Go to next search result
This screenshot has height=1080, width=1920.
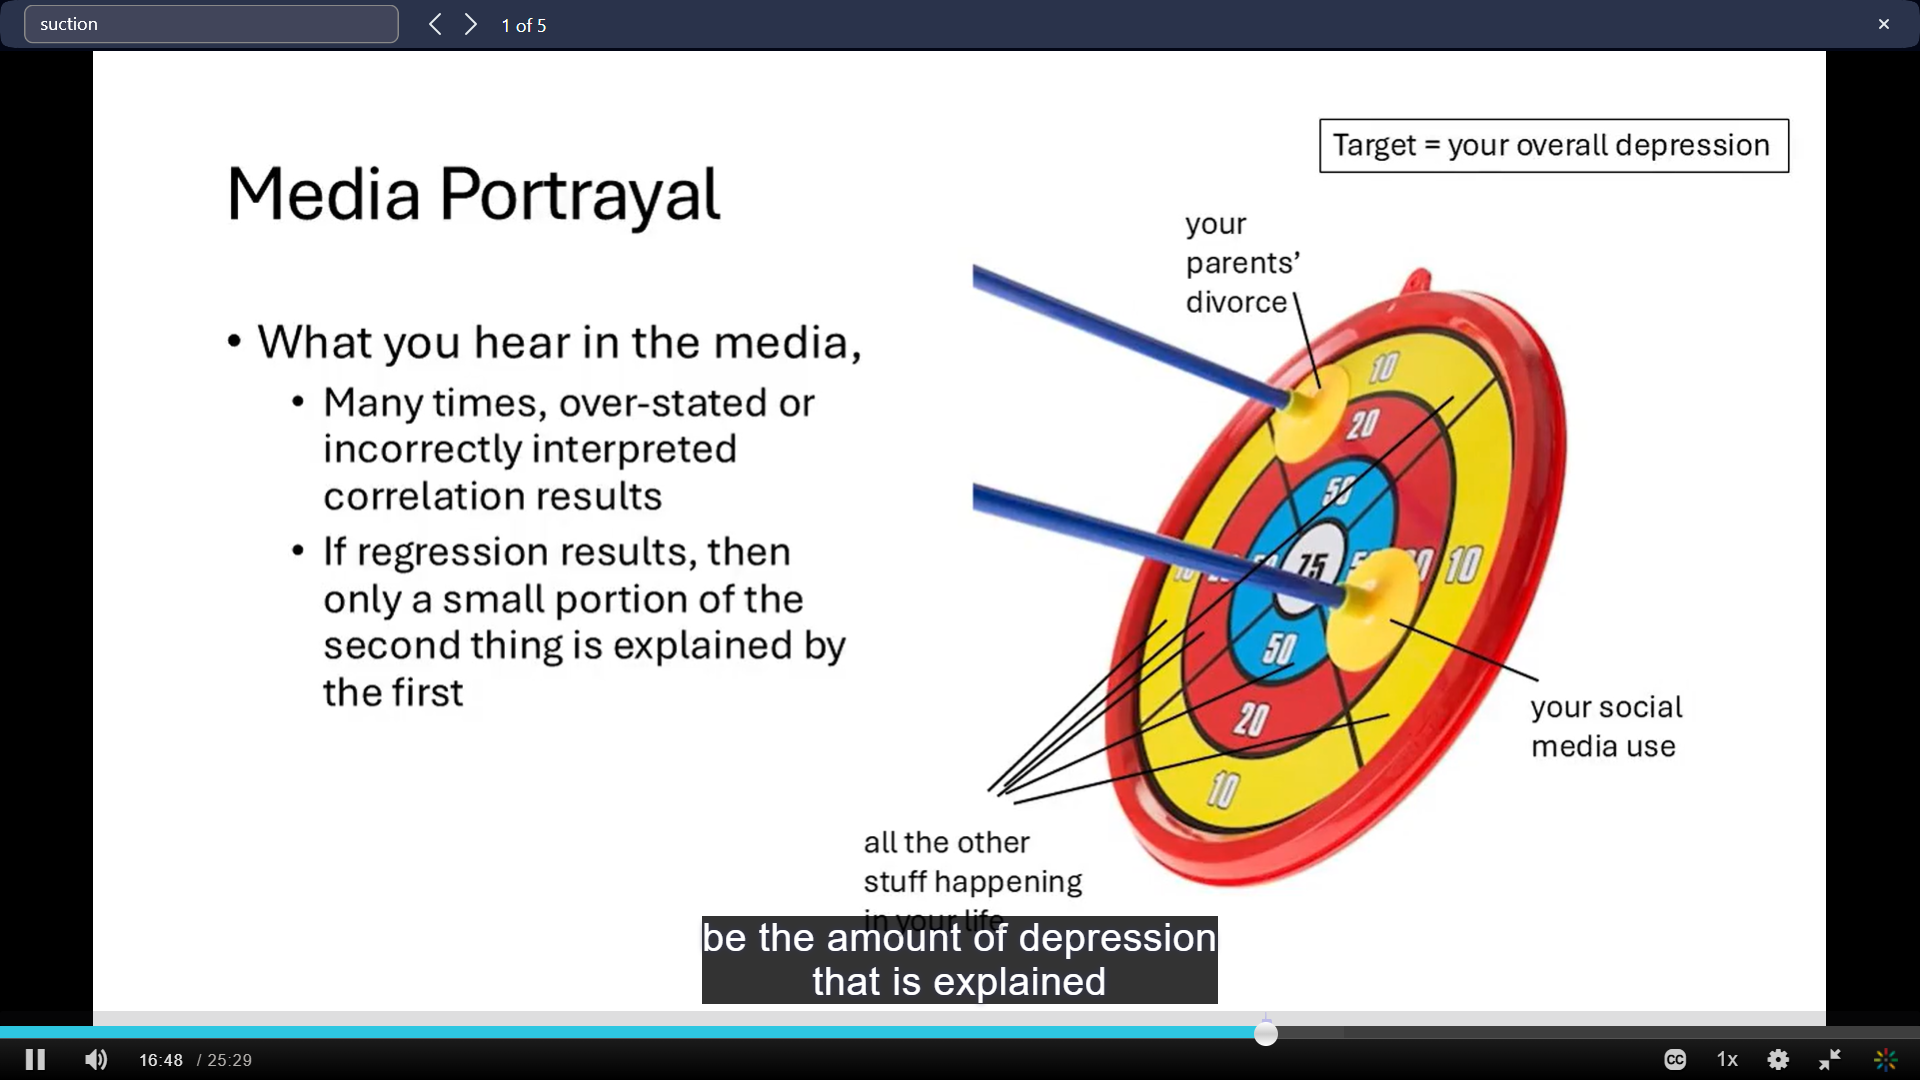[471, 25]
